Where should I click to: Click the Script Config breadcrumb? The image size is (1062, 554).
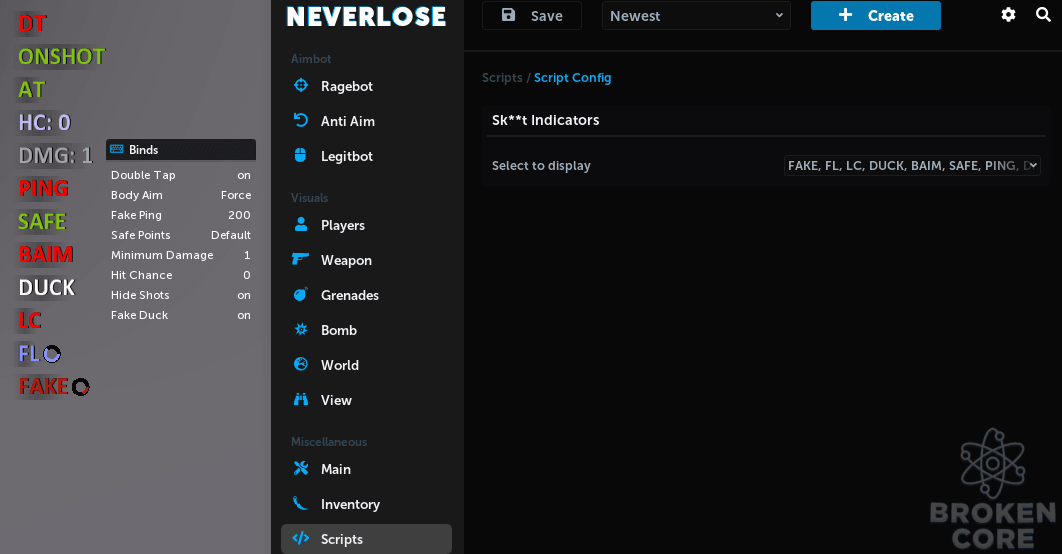[x=572, y=77]
